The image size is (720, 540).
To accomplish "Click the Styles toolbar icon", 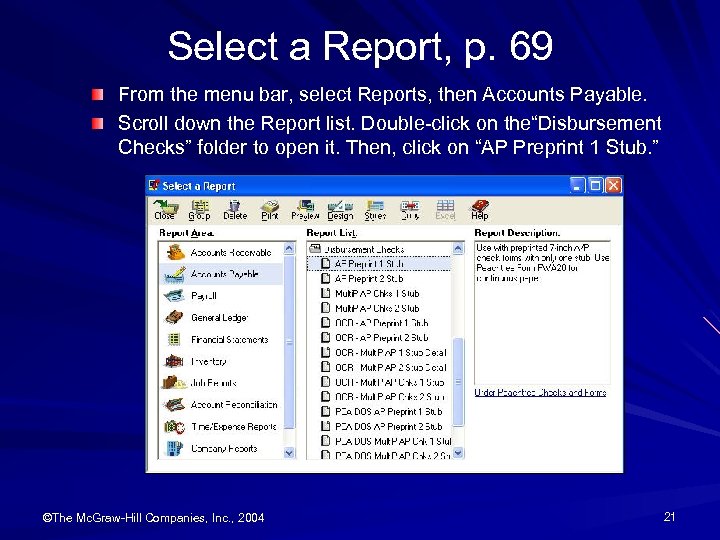I will pos(375,210).
